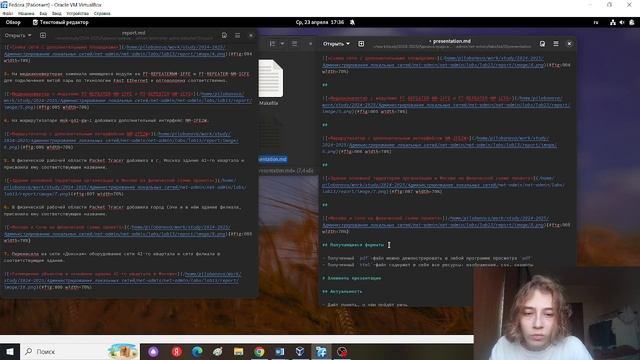Open the VirtualBox Вид menu
Image resolution: width=640 pixels, height=360 pixels.
pyautogui.click(x=43, y=13)
